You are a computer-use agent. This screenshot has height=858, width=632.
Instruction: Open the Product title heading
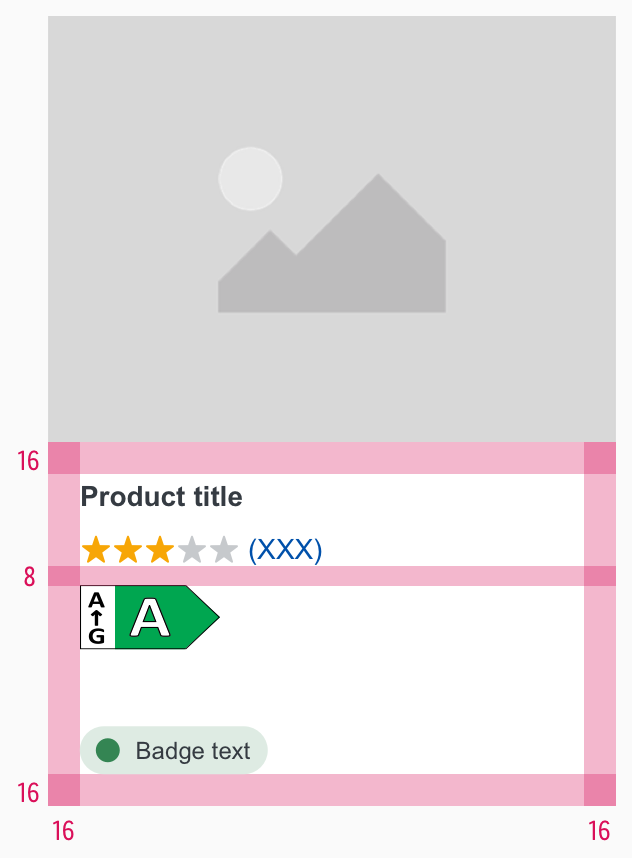click(x=161, y=497)
